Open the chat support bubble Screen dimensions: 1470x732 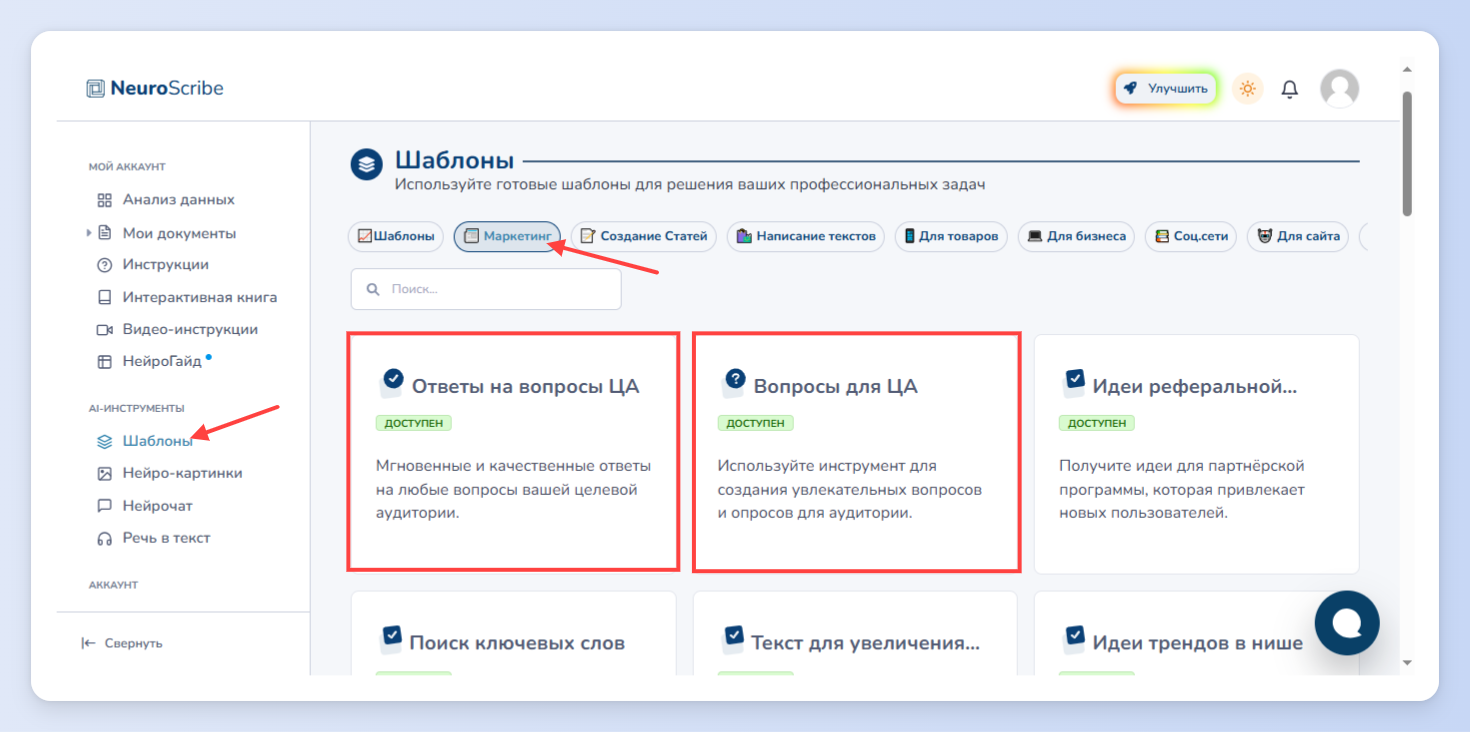click(x=1347, y=623)
